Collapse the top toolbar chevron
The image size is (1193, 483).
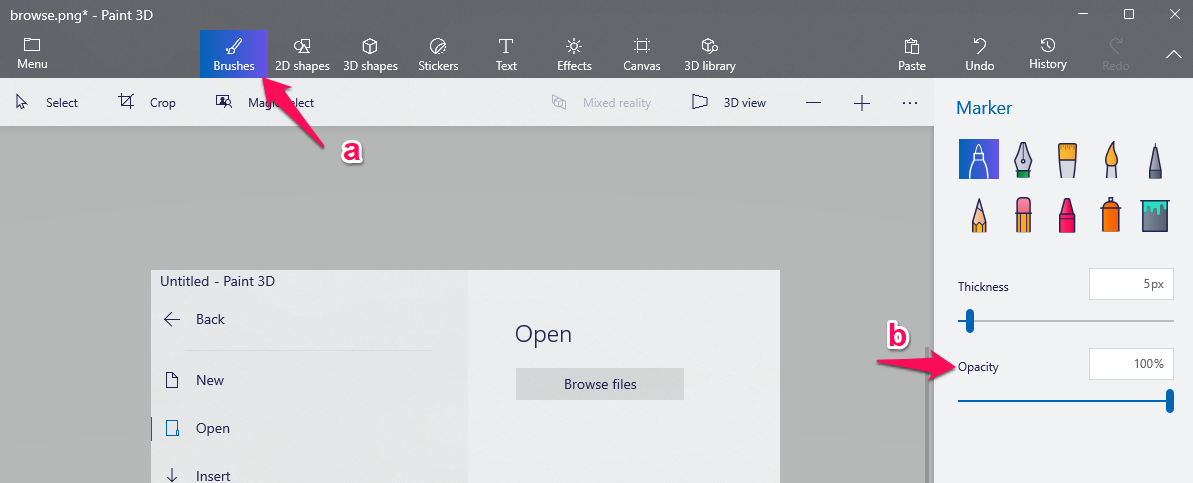[x=1172, y=54]
